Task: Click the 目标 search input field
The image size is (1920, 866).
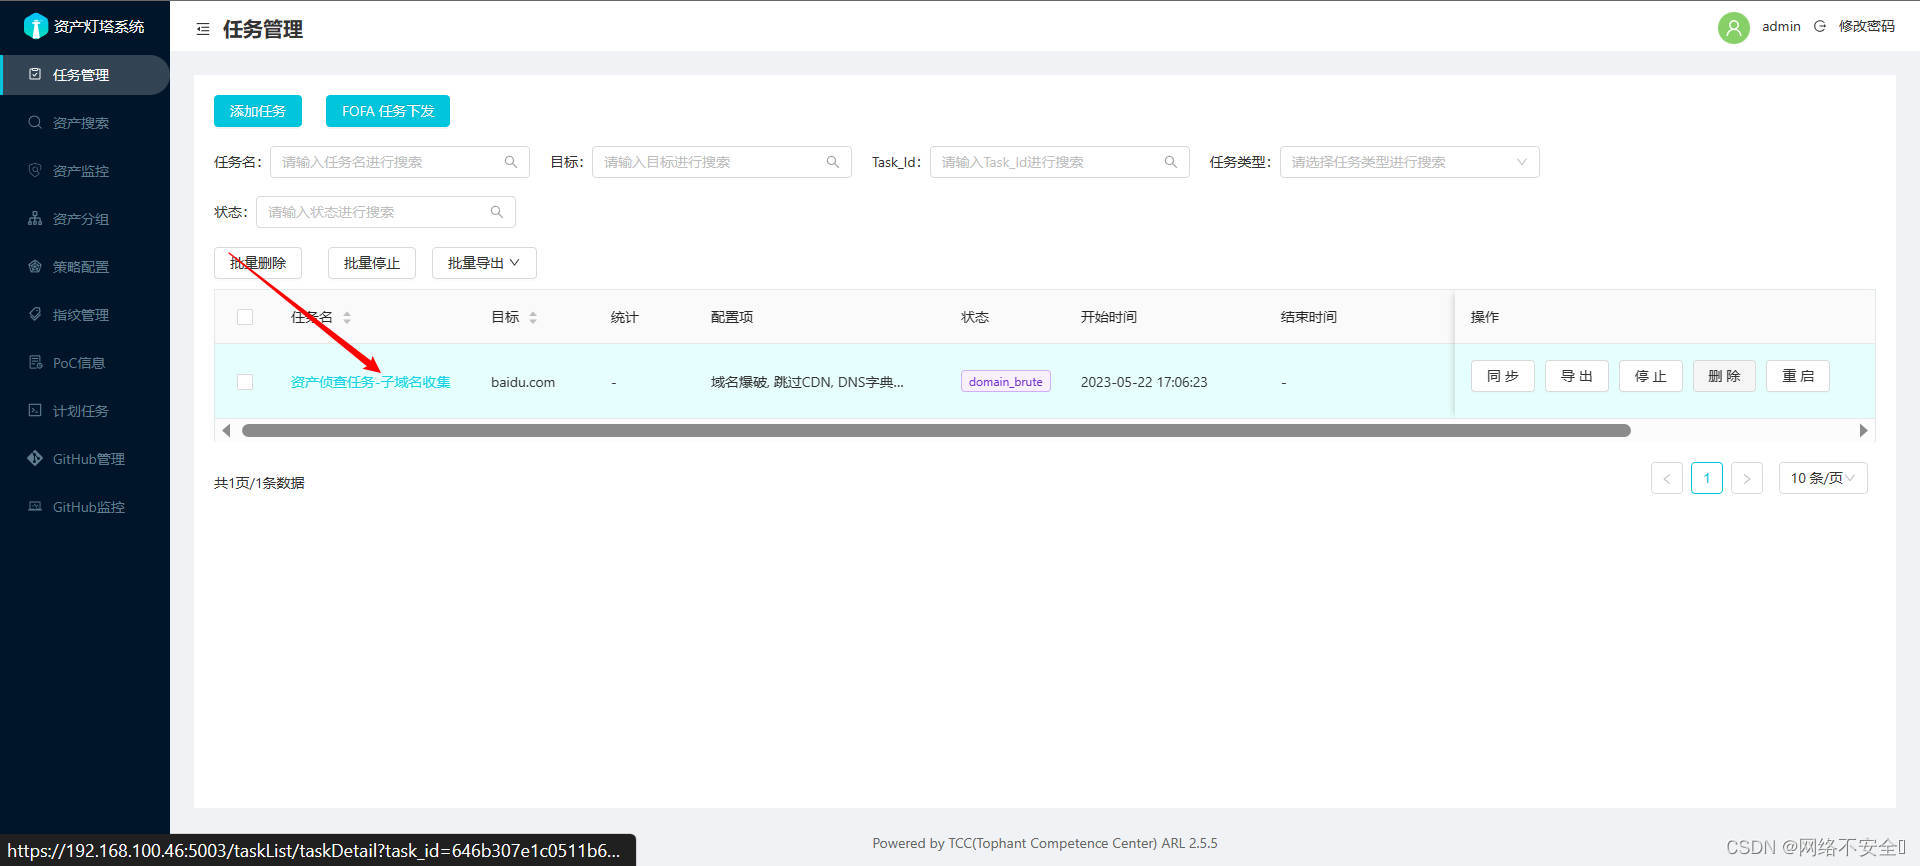Action: (722, 162)
